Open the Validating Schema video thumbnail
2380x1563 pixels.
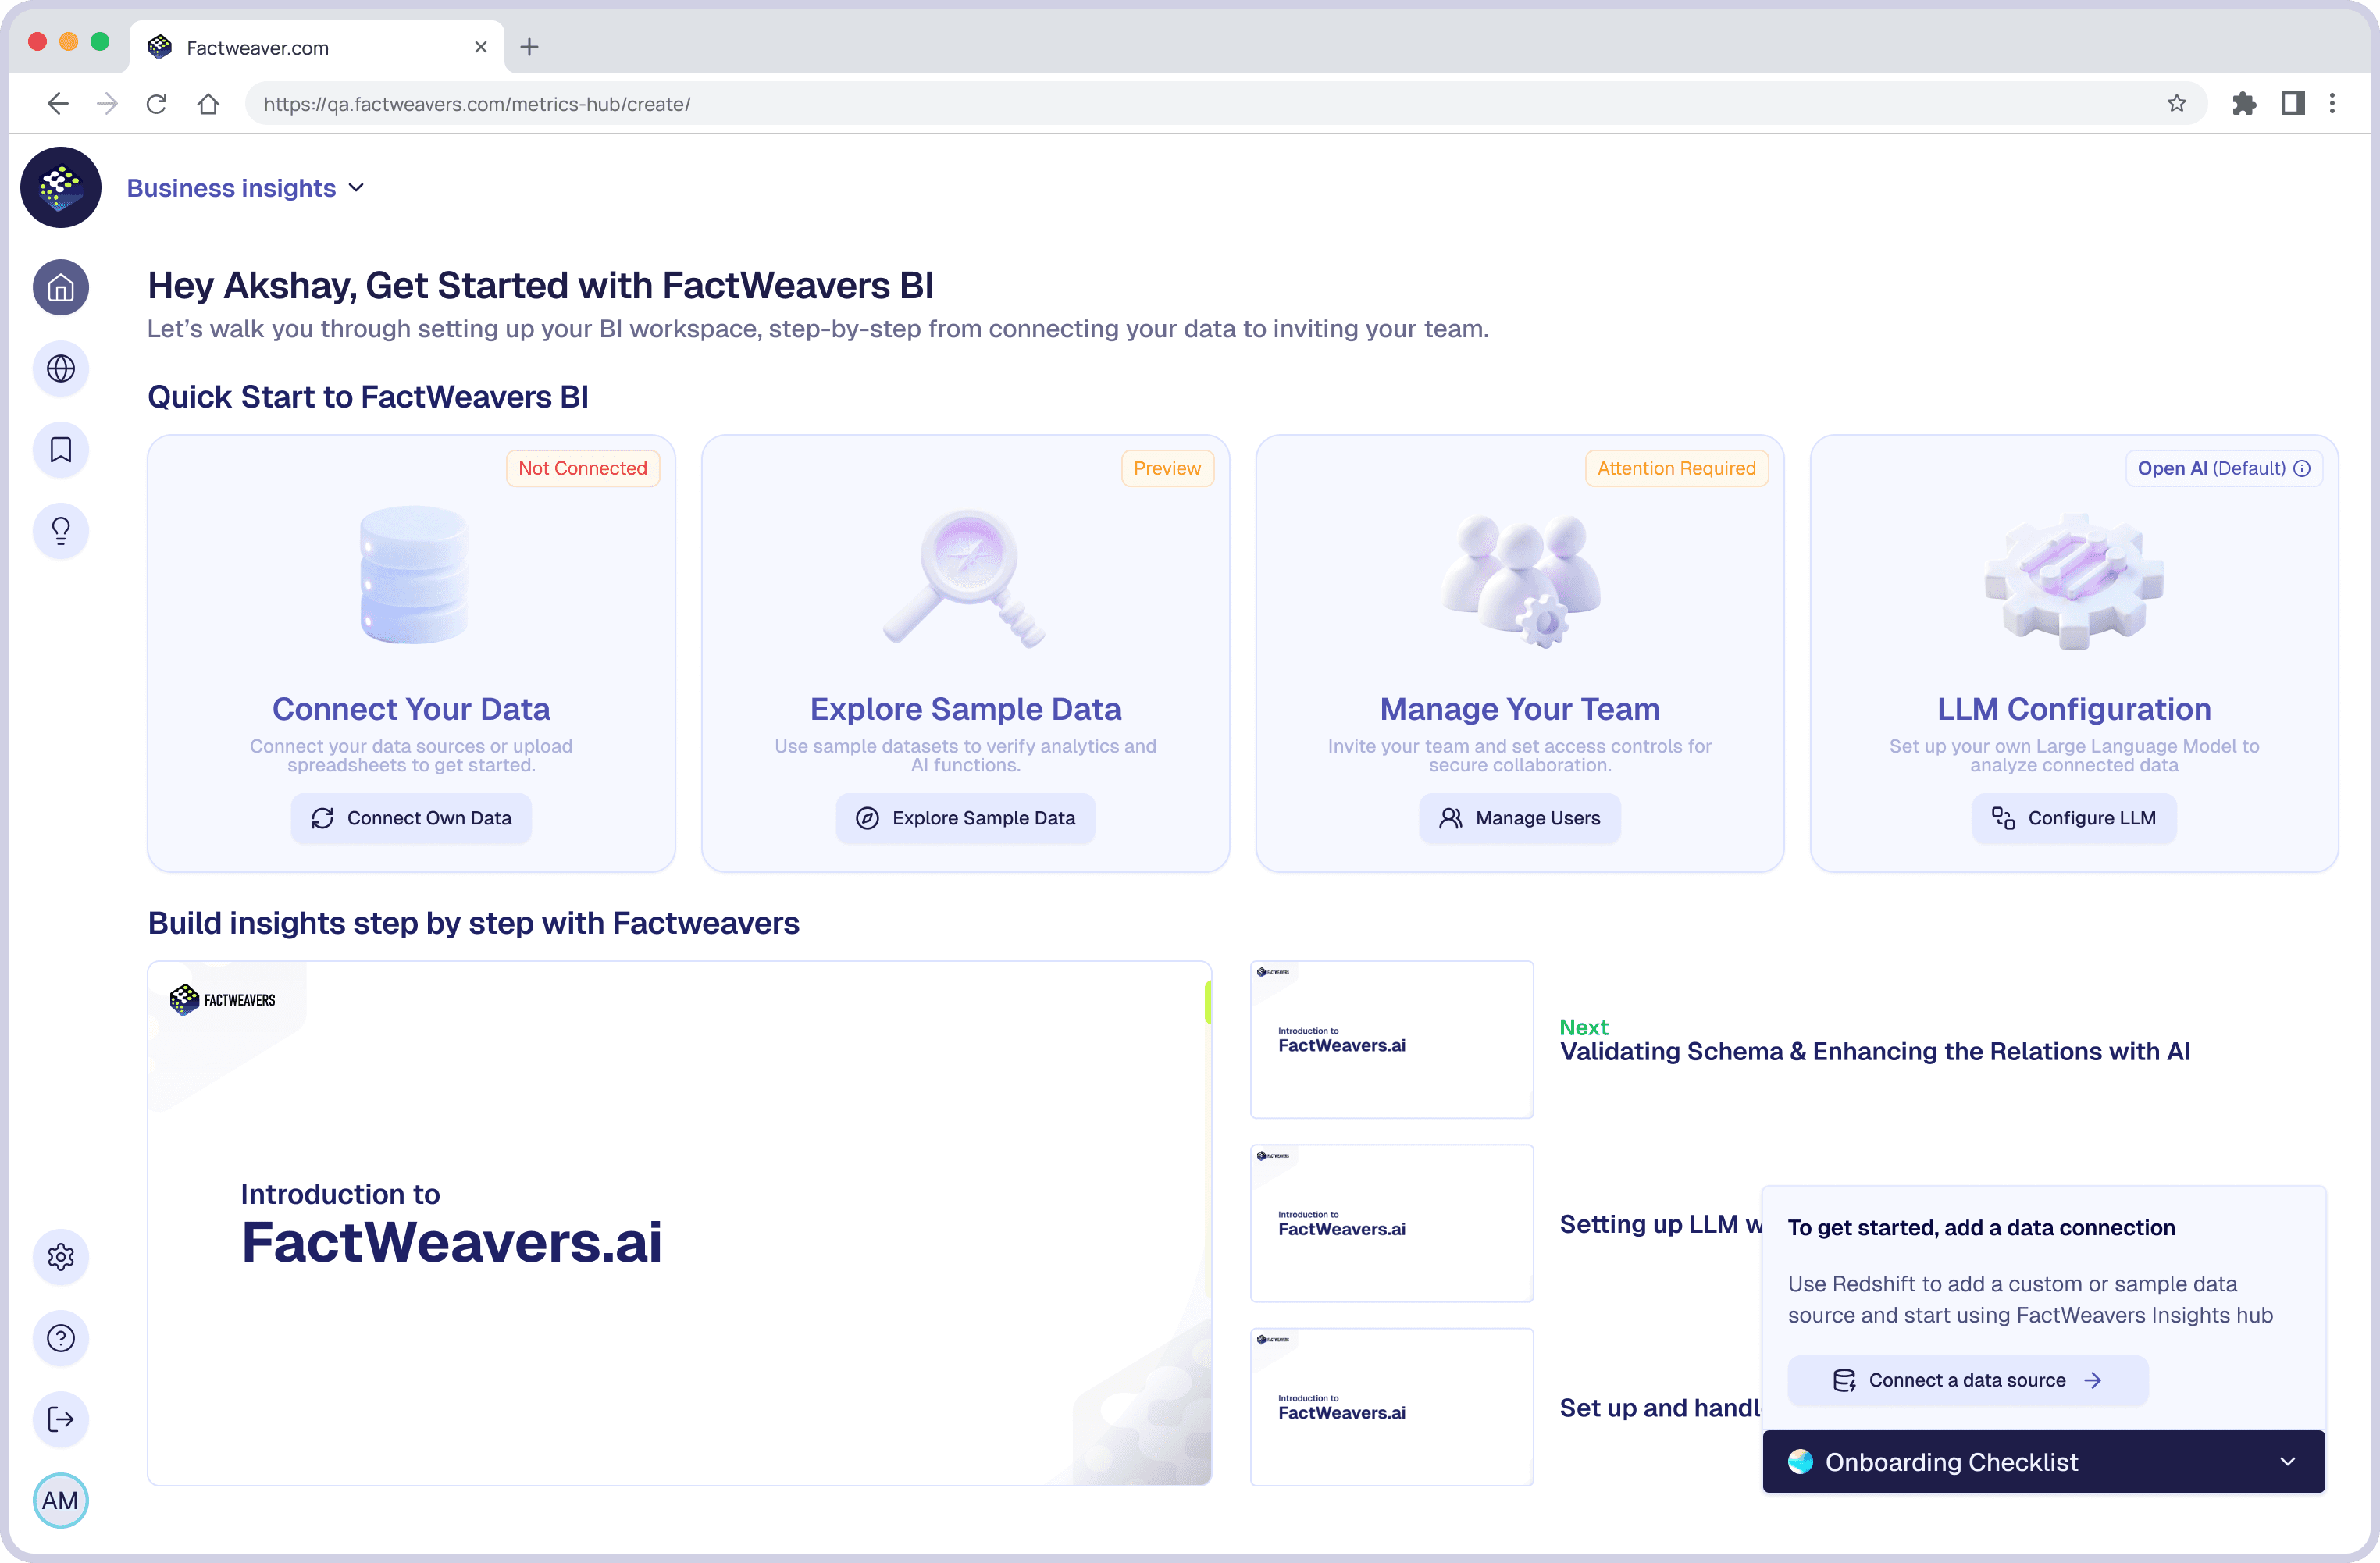(x=1392, y=1039)
